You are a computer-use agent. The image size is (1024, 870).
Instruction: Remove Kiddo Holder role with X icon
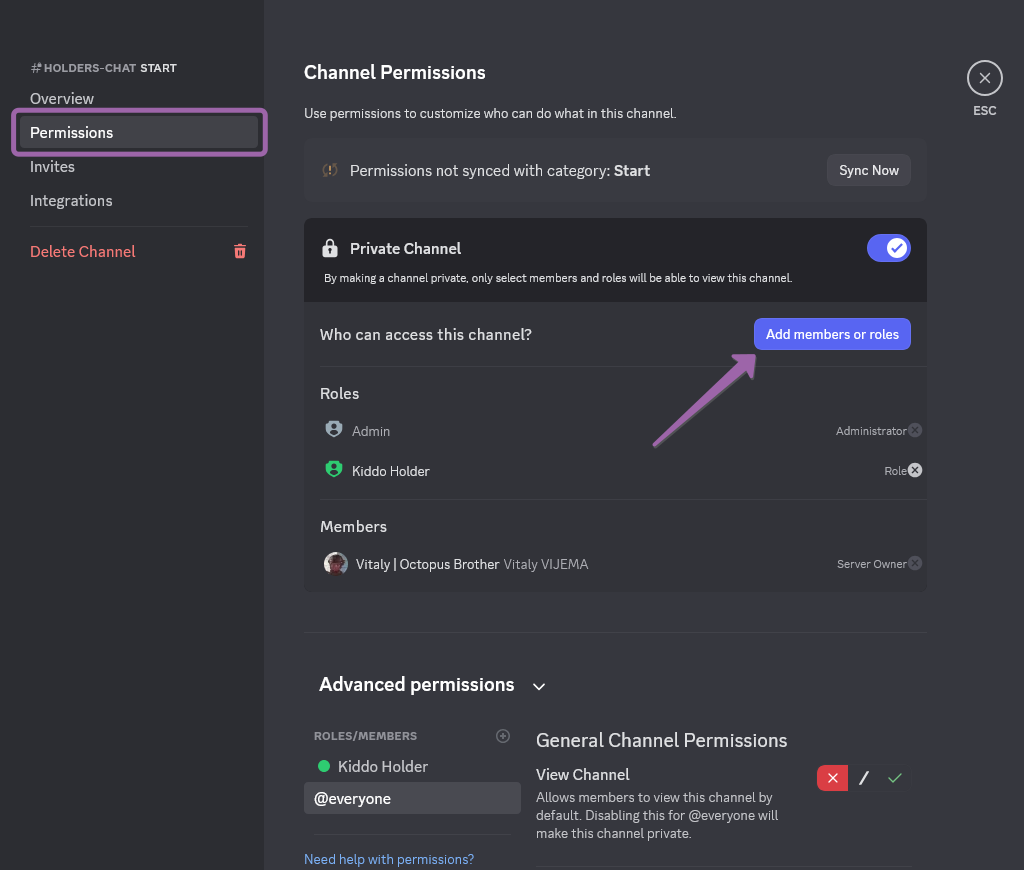[x=915, y=470]
